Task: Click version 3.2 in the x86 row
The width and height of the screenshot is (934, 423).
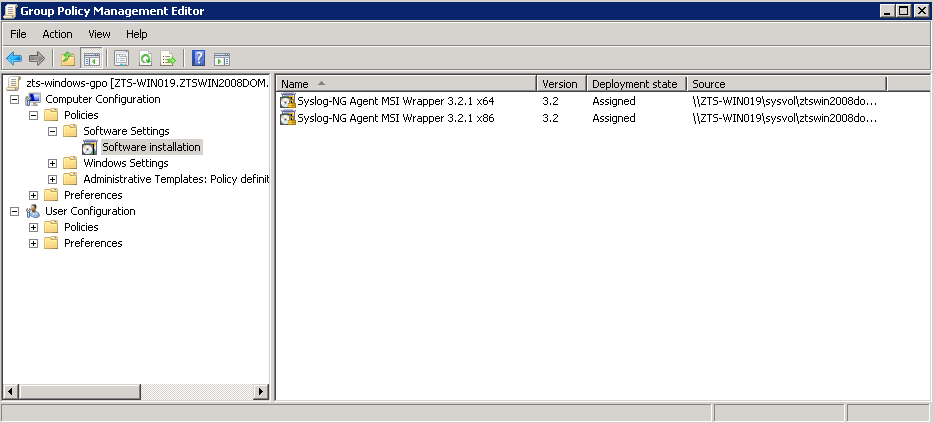Action: pyautogui.click(x=550, y=118)
